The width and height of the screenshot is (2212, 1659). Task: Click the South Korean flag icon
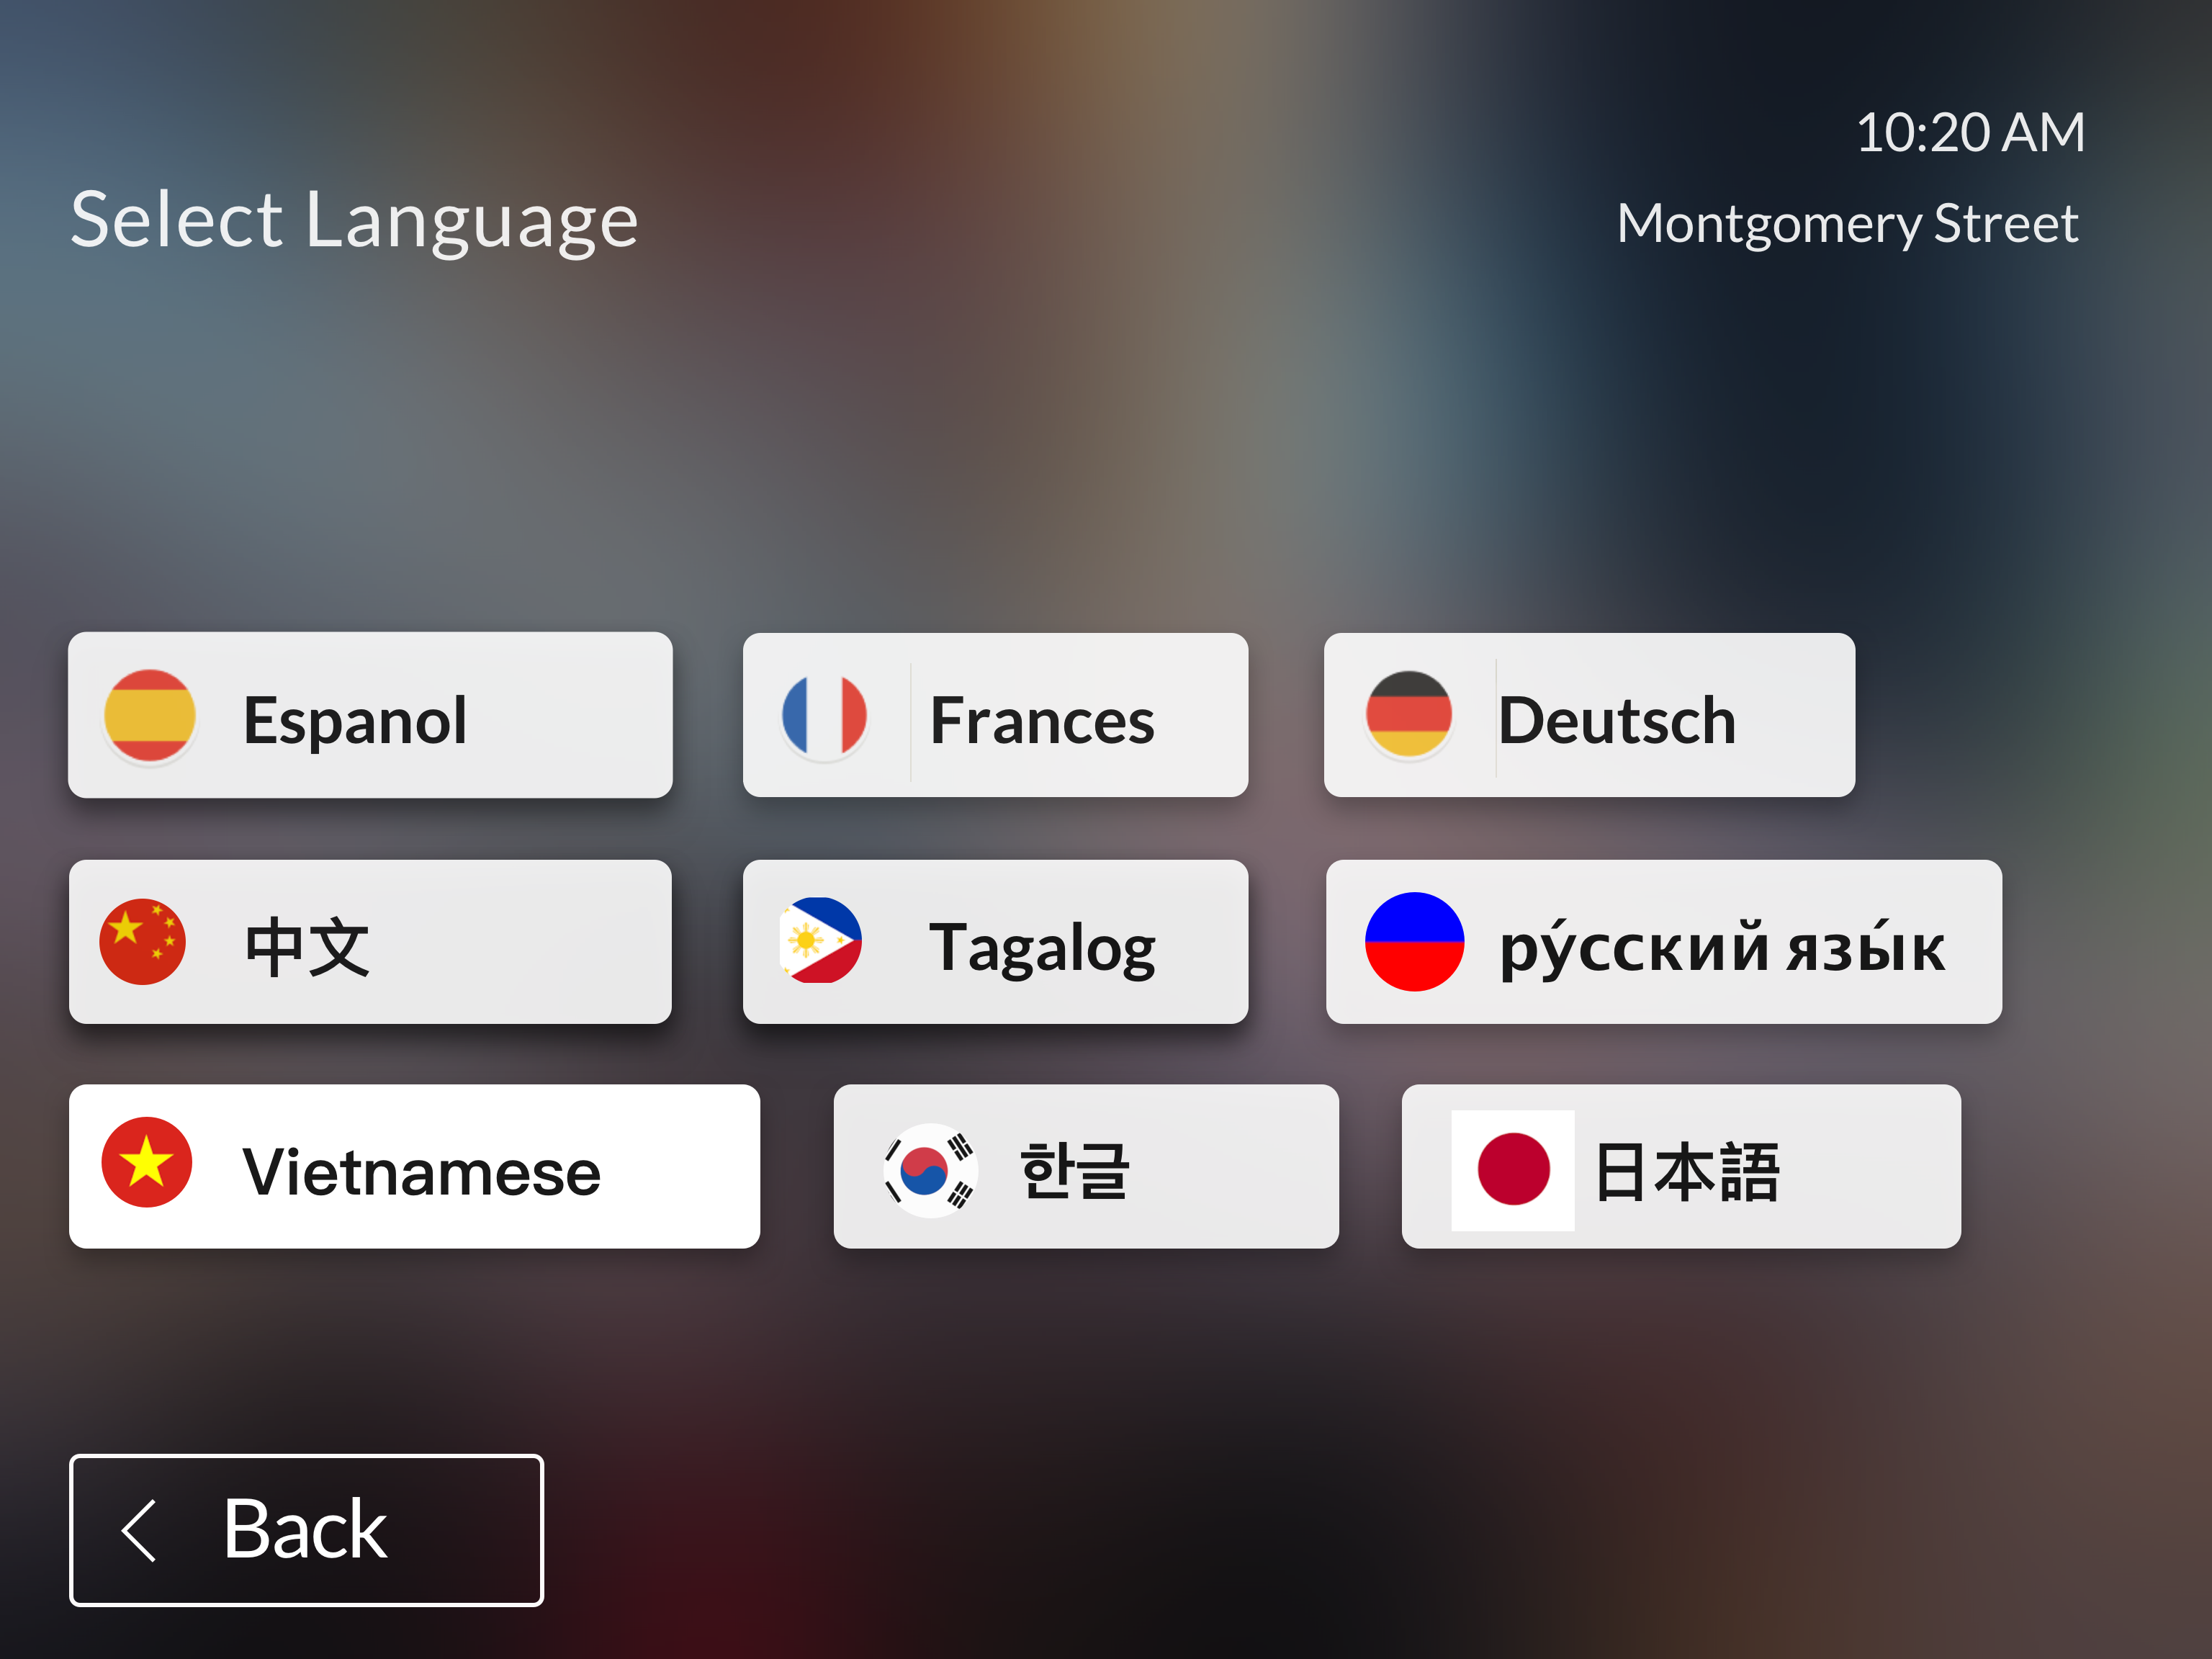tap(930, 1169)
